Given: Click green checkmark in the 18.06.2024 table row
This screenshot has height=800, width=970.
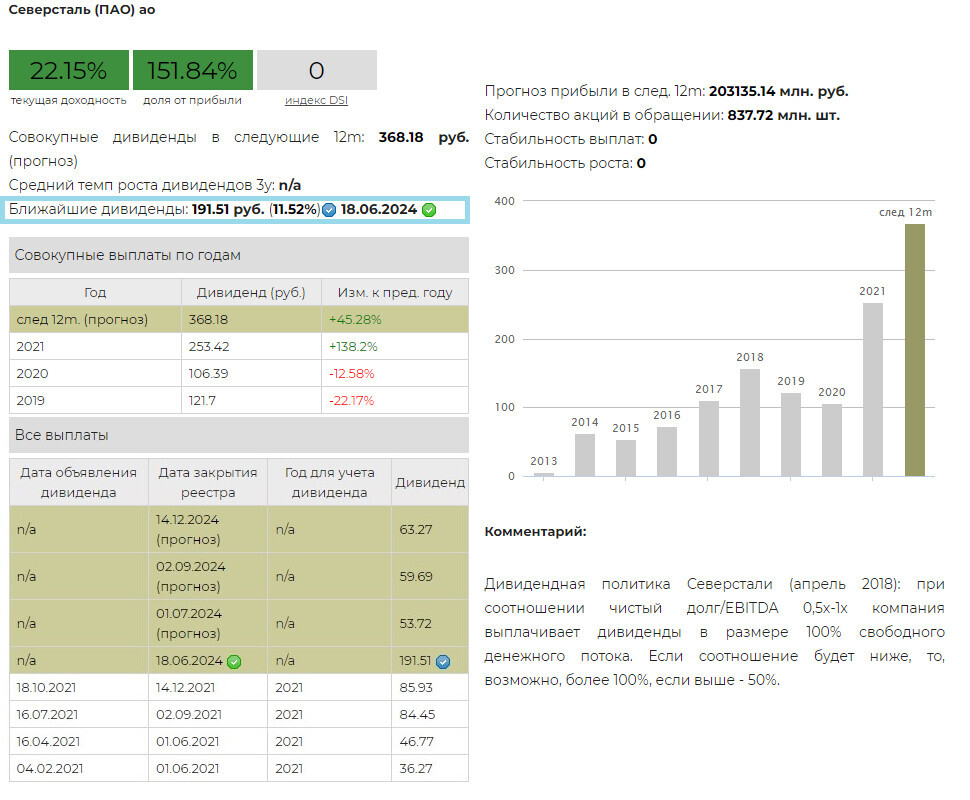Looking at the screenshot, I should (x=234, y=661).
